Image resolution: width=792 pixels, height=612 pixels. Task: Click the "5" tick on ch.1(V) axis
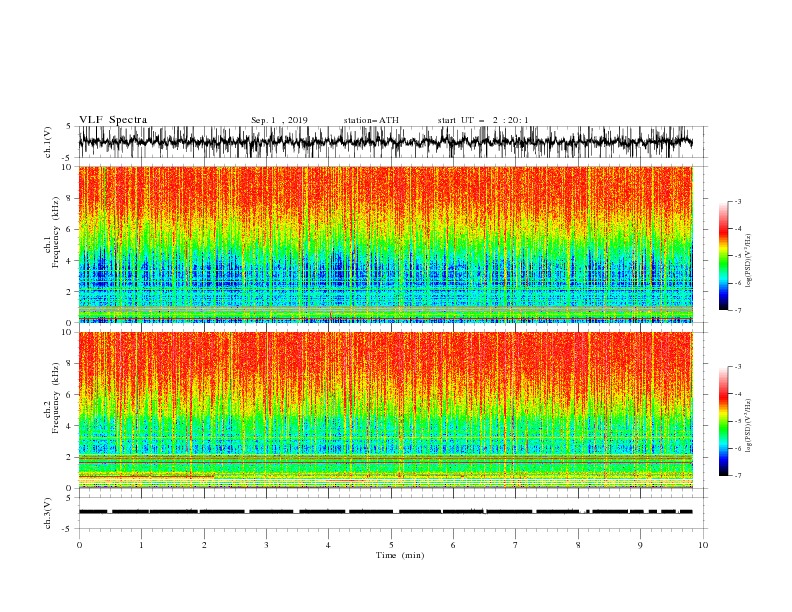(x=69, y=127)
